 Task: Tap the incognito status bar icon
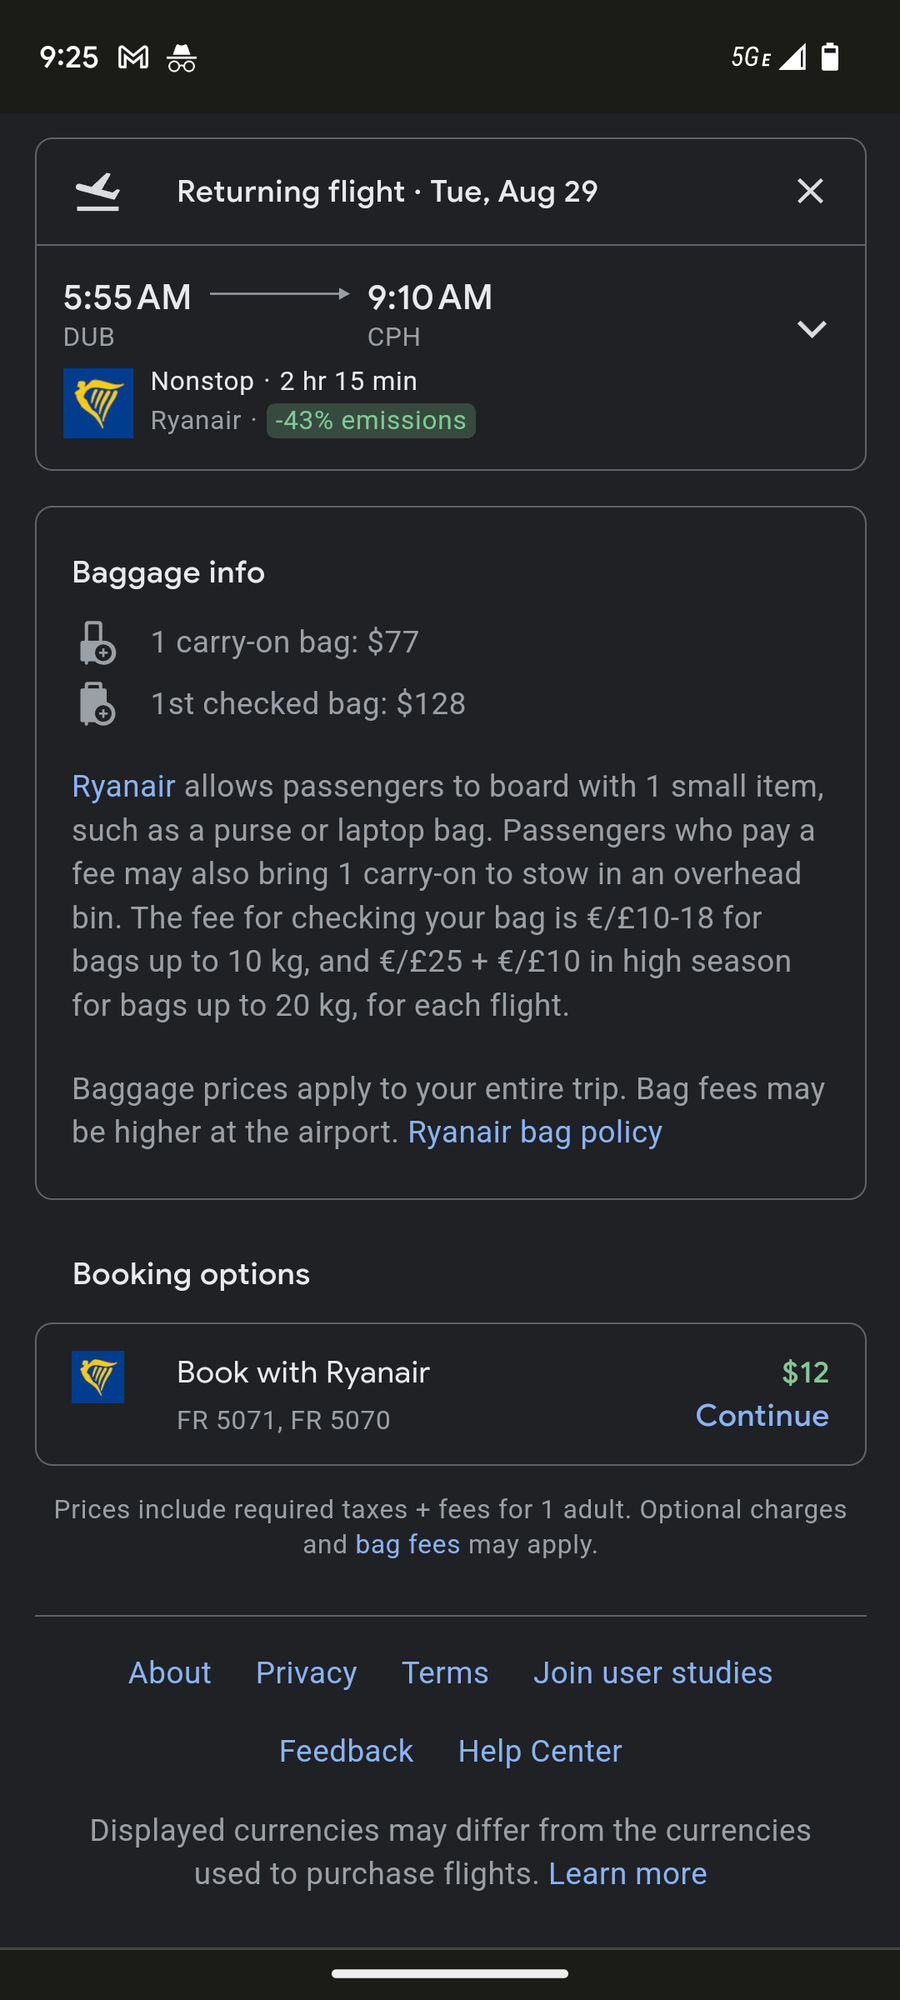182,58
